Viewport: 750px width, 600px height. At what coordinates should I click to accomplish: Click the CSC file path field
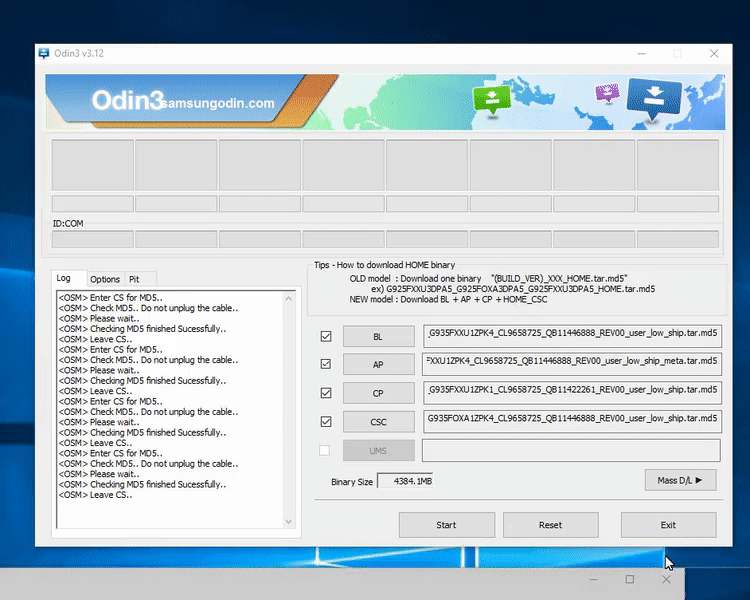click(x=572, y=421)
